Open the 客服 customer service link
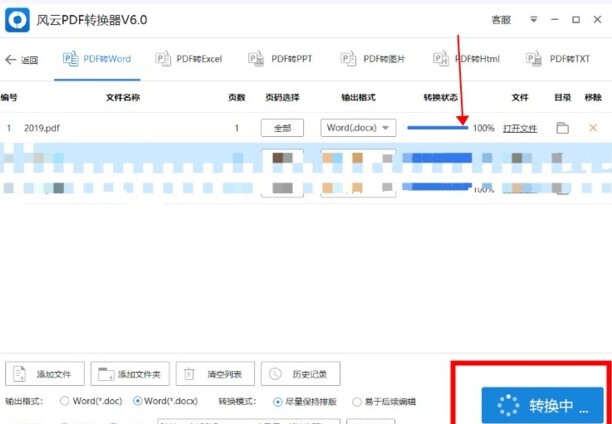The width and height of the screenshot is (612, 424). (x=501, y=20)
